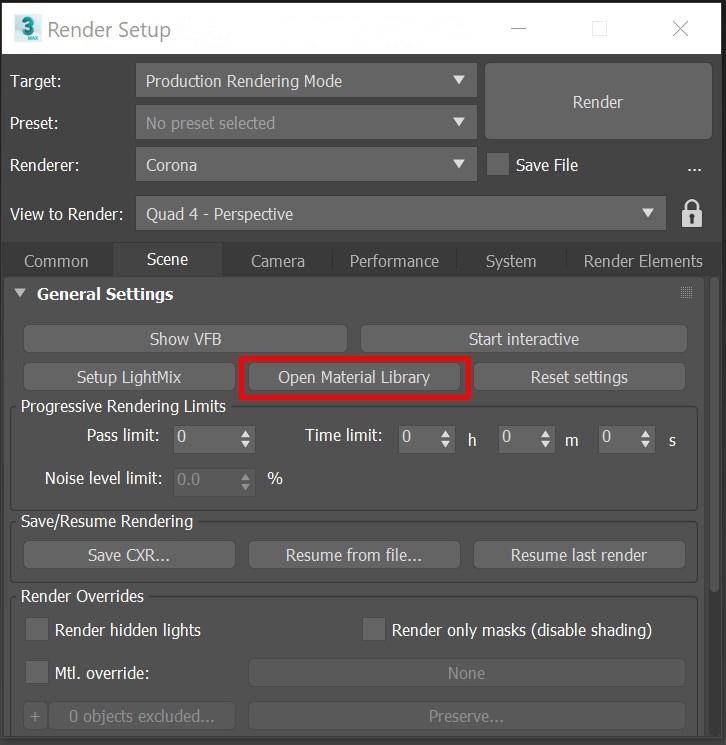The height and width of the screenshot is (745, 726).
Task: Enable the Mtl. override checkbox
Action: (x=37, y=672)
